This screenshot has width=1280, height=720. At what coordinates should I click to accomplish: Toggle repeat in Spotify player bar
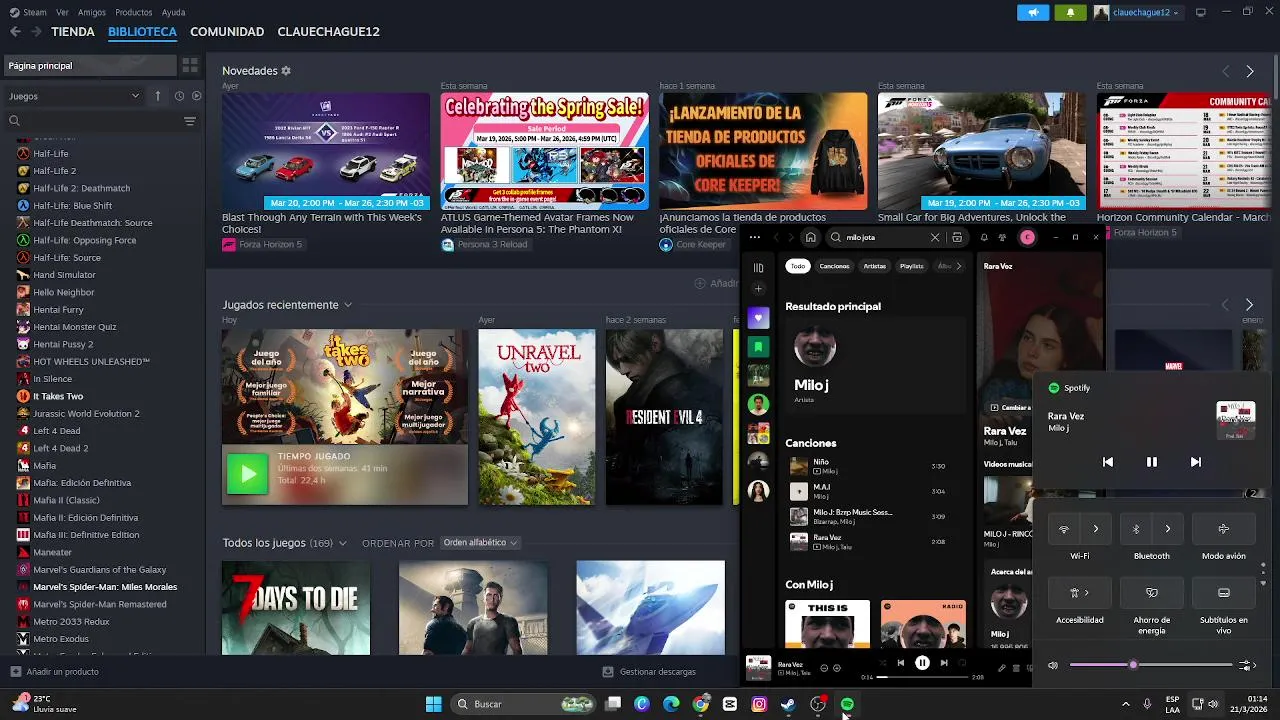click(x=963, y=662)
